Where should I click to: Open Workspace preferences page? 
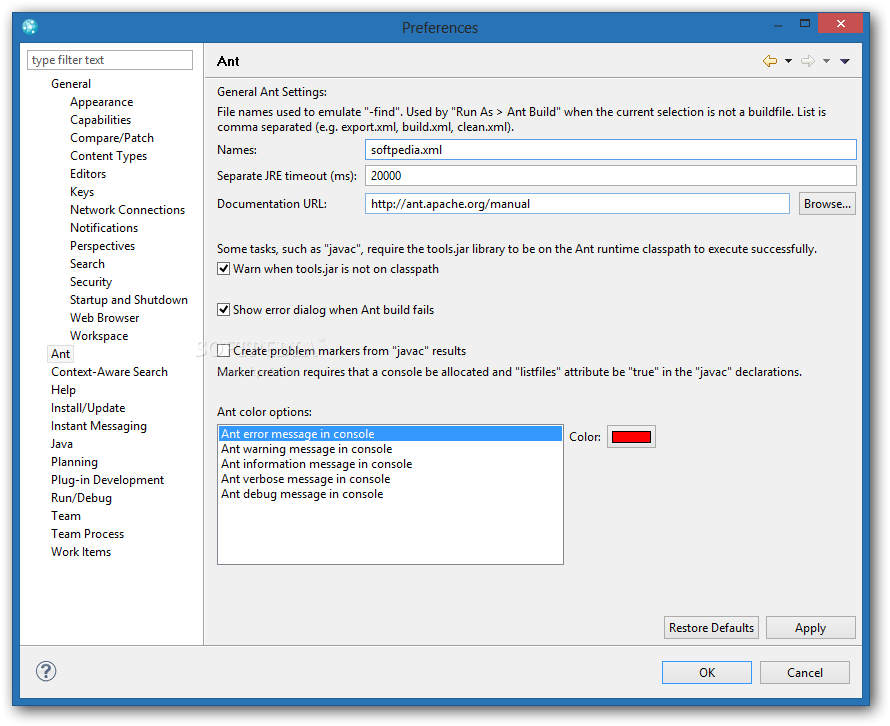(x=99, y=336)
